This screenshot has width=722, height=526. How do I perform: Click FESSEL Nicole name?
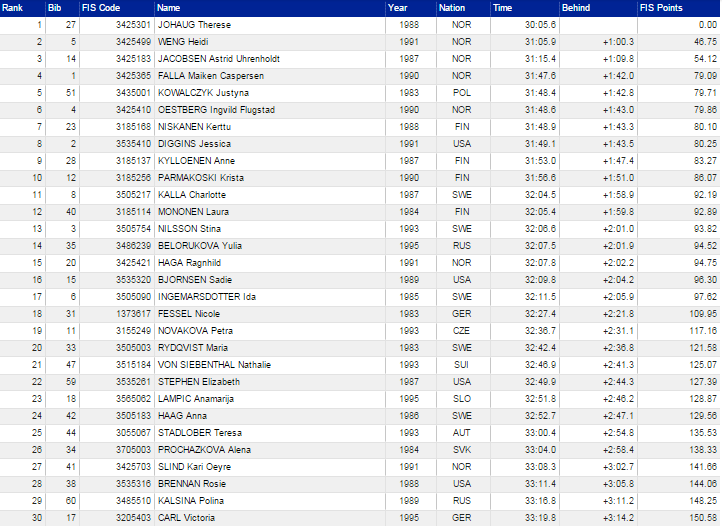point(189,315)
